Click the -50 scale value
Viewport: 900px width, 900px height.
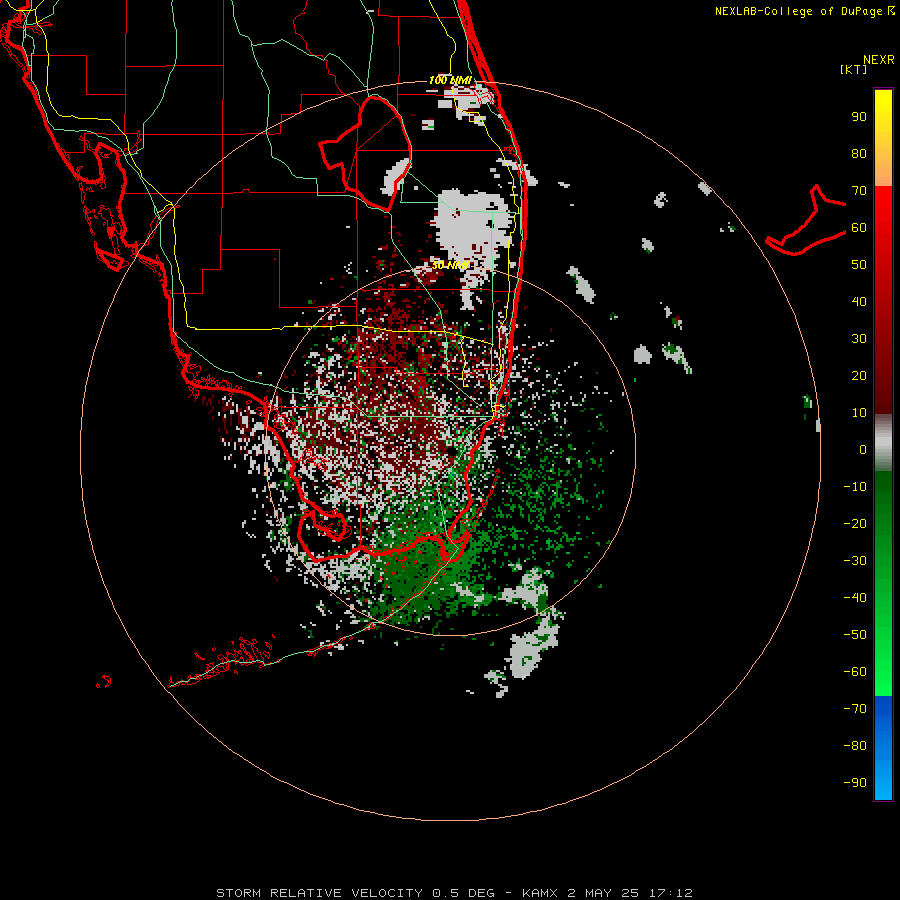(855, 635)
